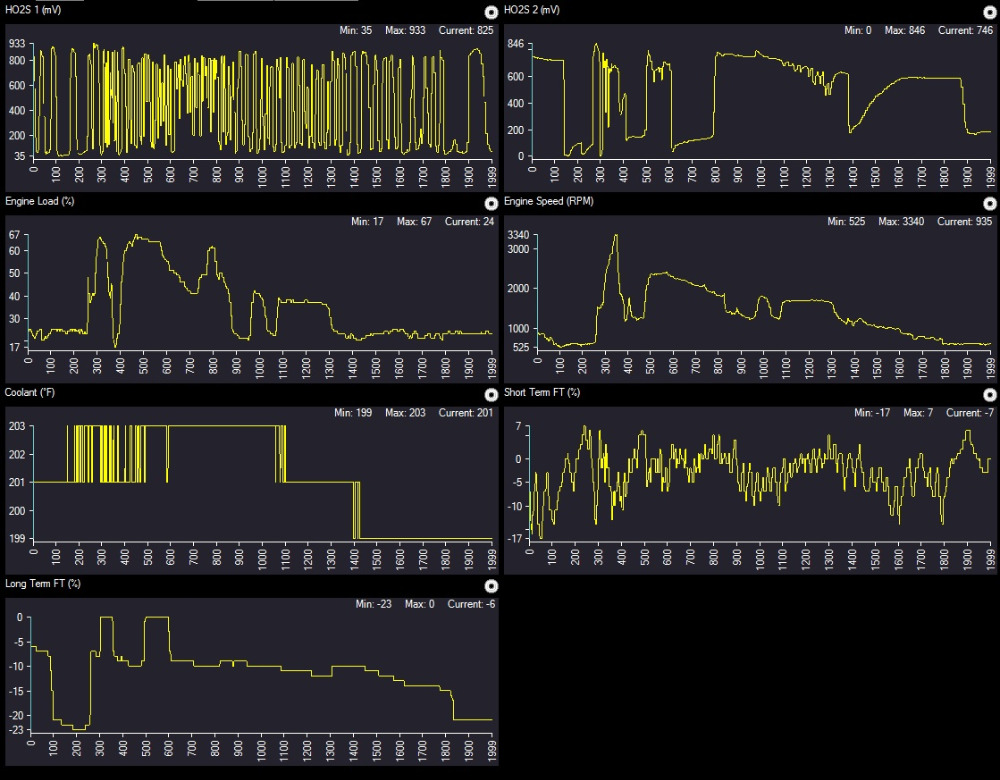Click the HO2S 2 graph options icon
Viewport: 1000px width, 780px height.
[990, 12]
